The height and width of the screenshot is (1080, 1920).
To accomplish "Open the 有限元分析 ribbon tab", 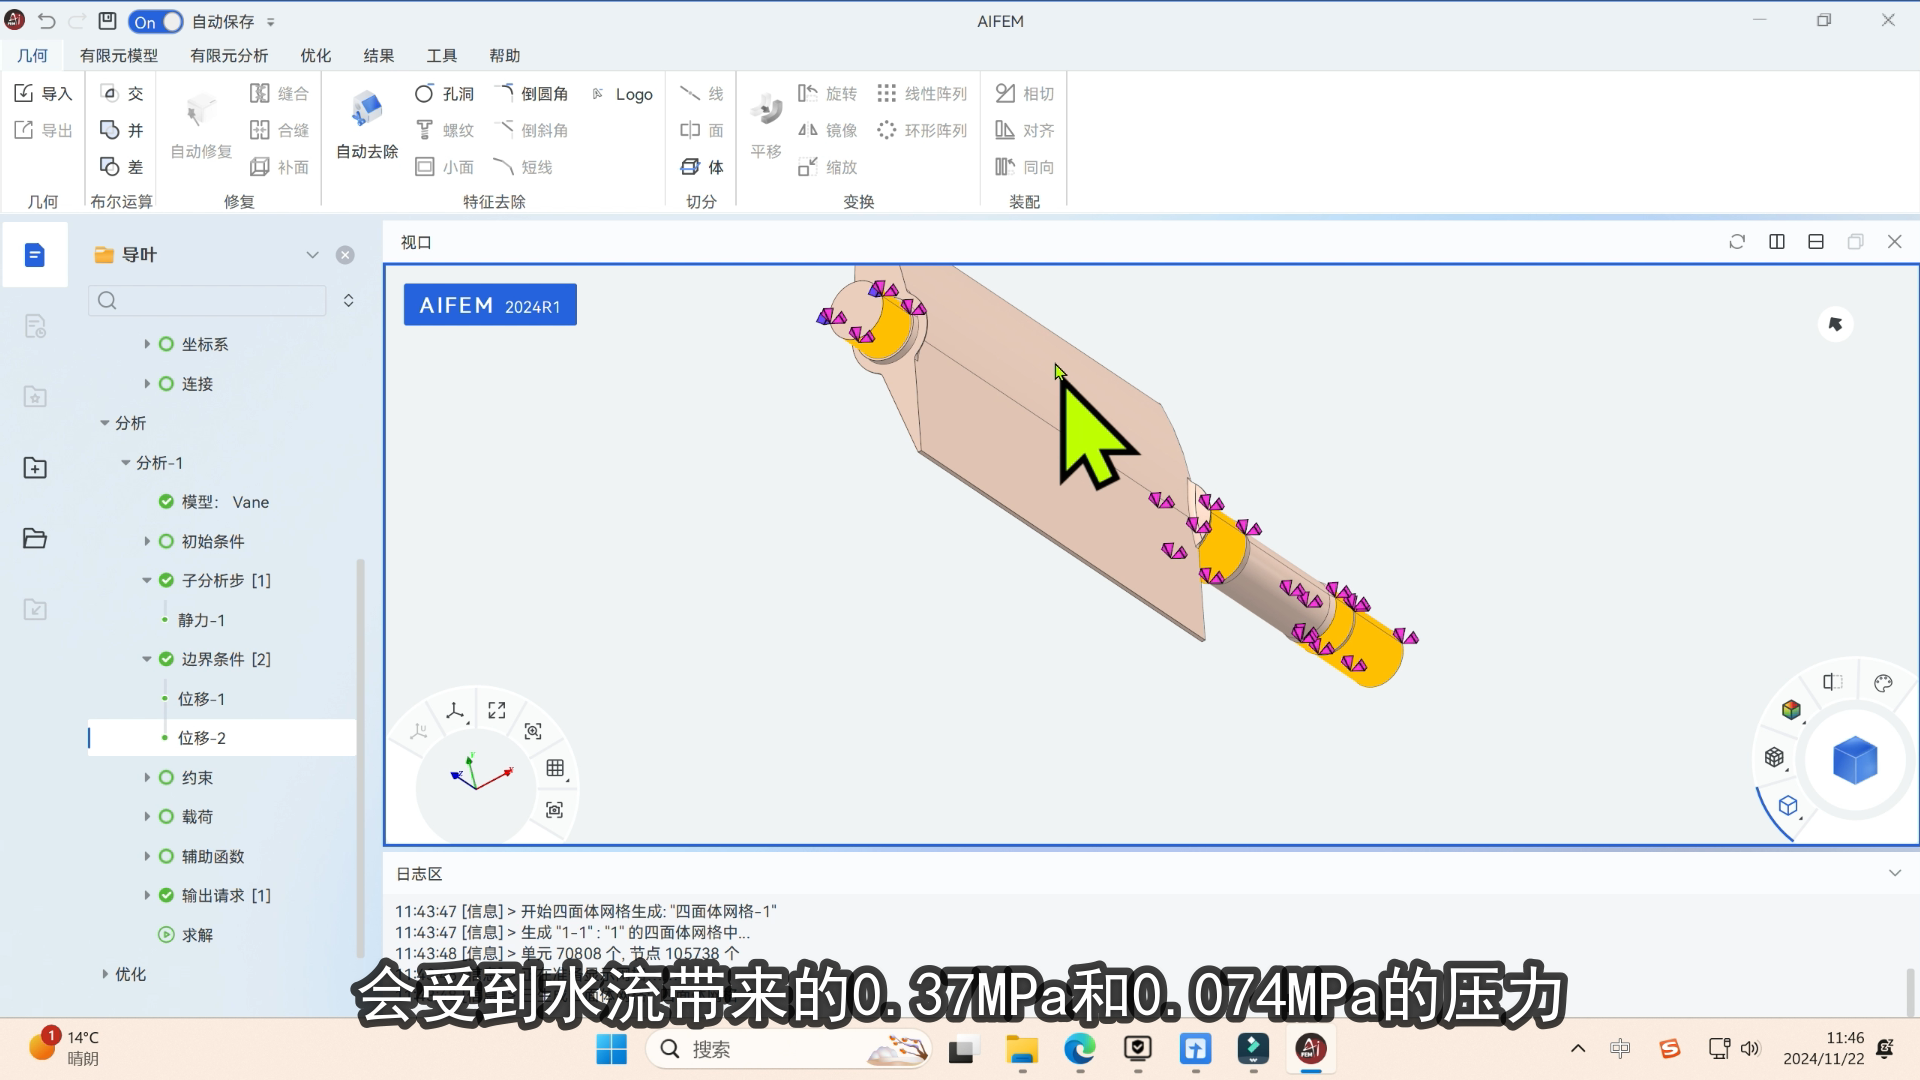I will click(229, 56).
